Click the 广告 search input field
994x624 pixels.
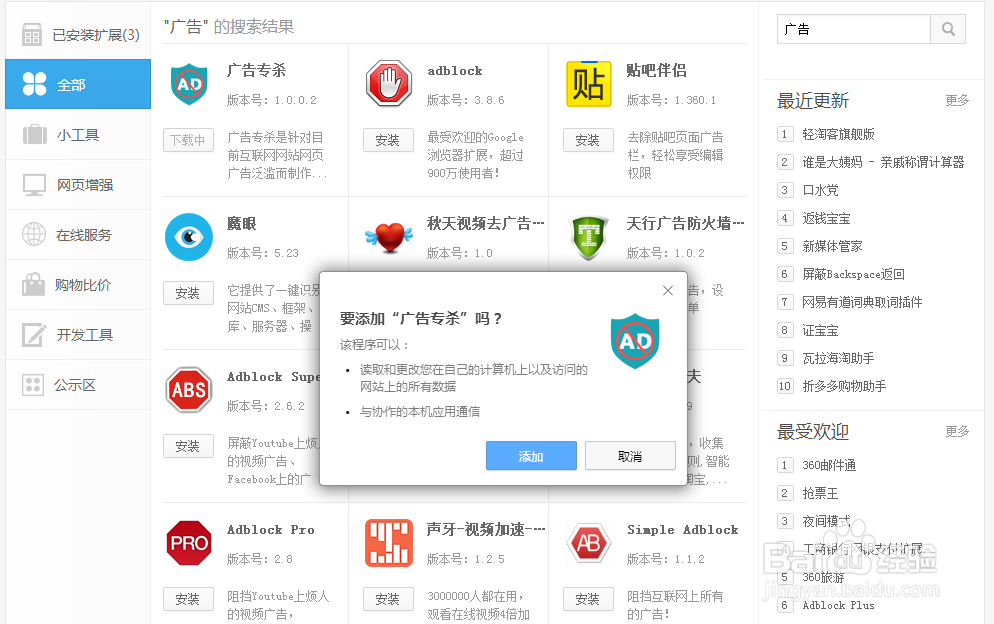click(853, 29)
